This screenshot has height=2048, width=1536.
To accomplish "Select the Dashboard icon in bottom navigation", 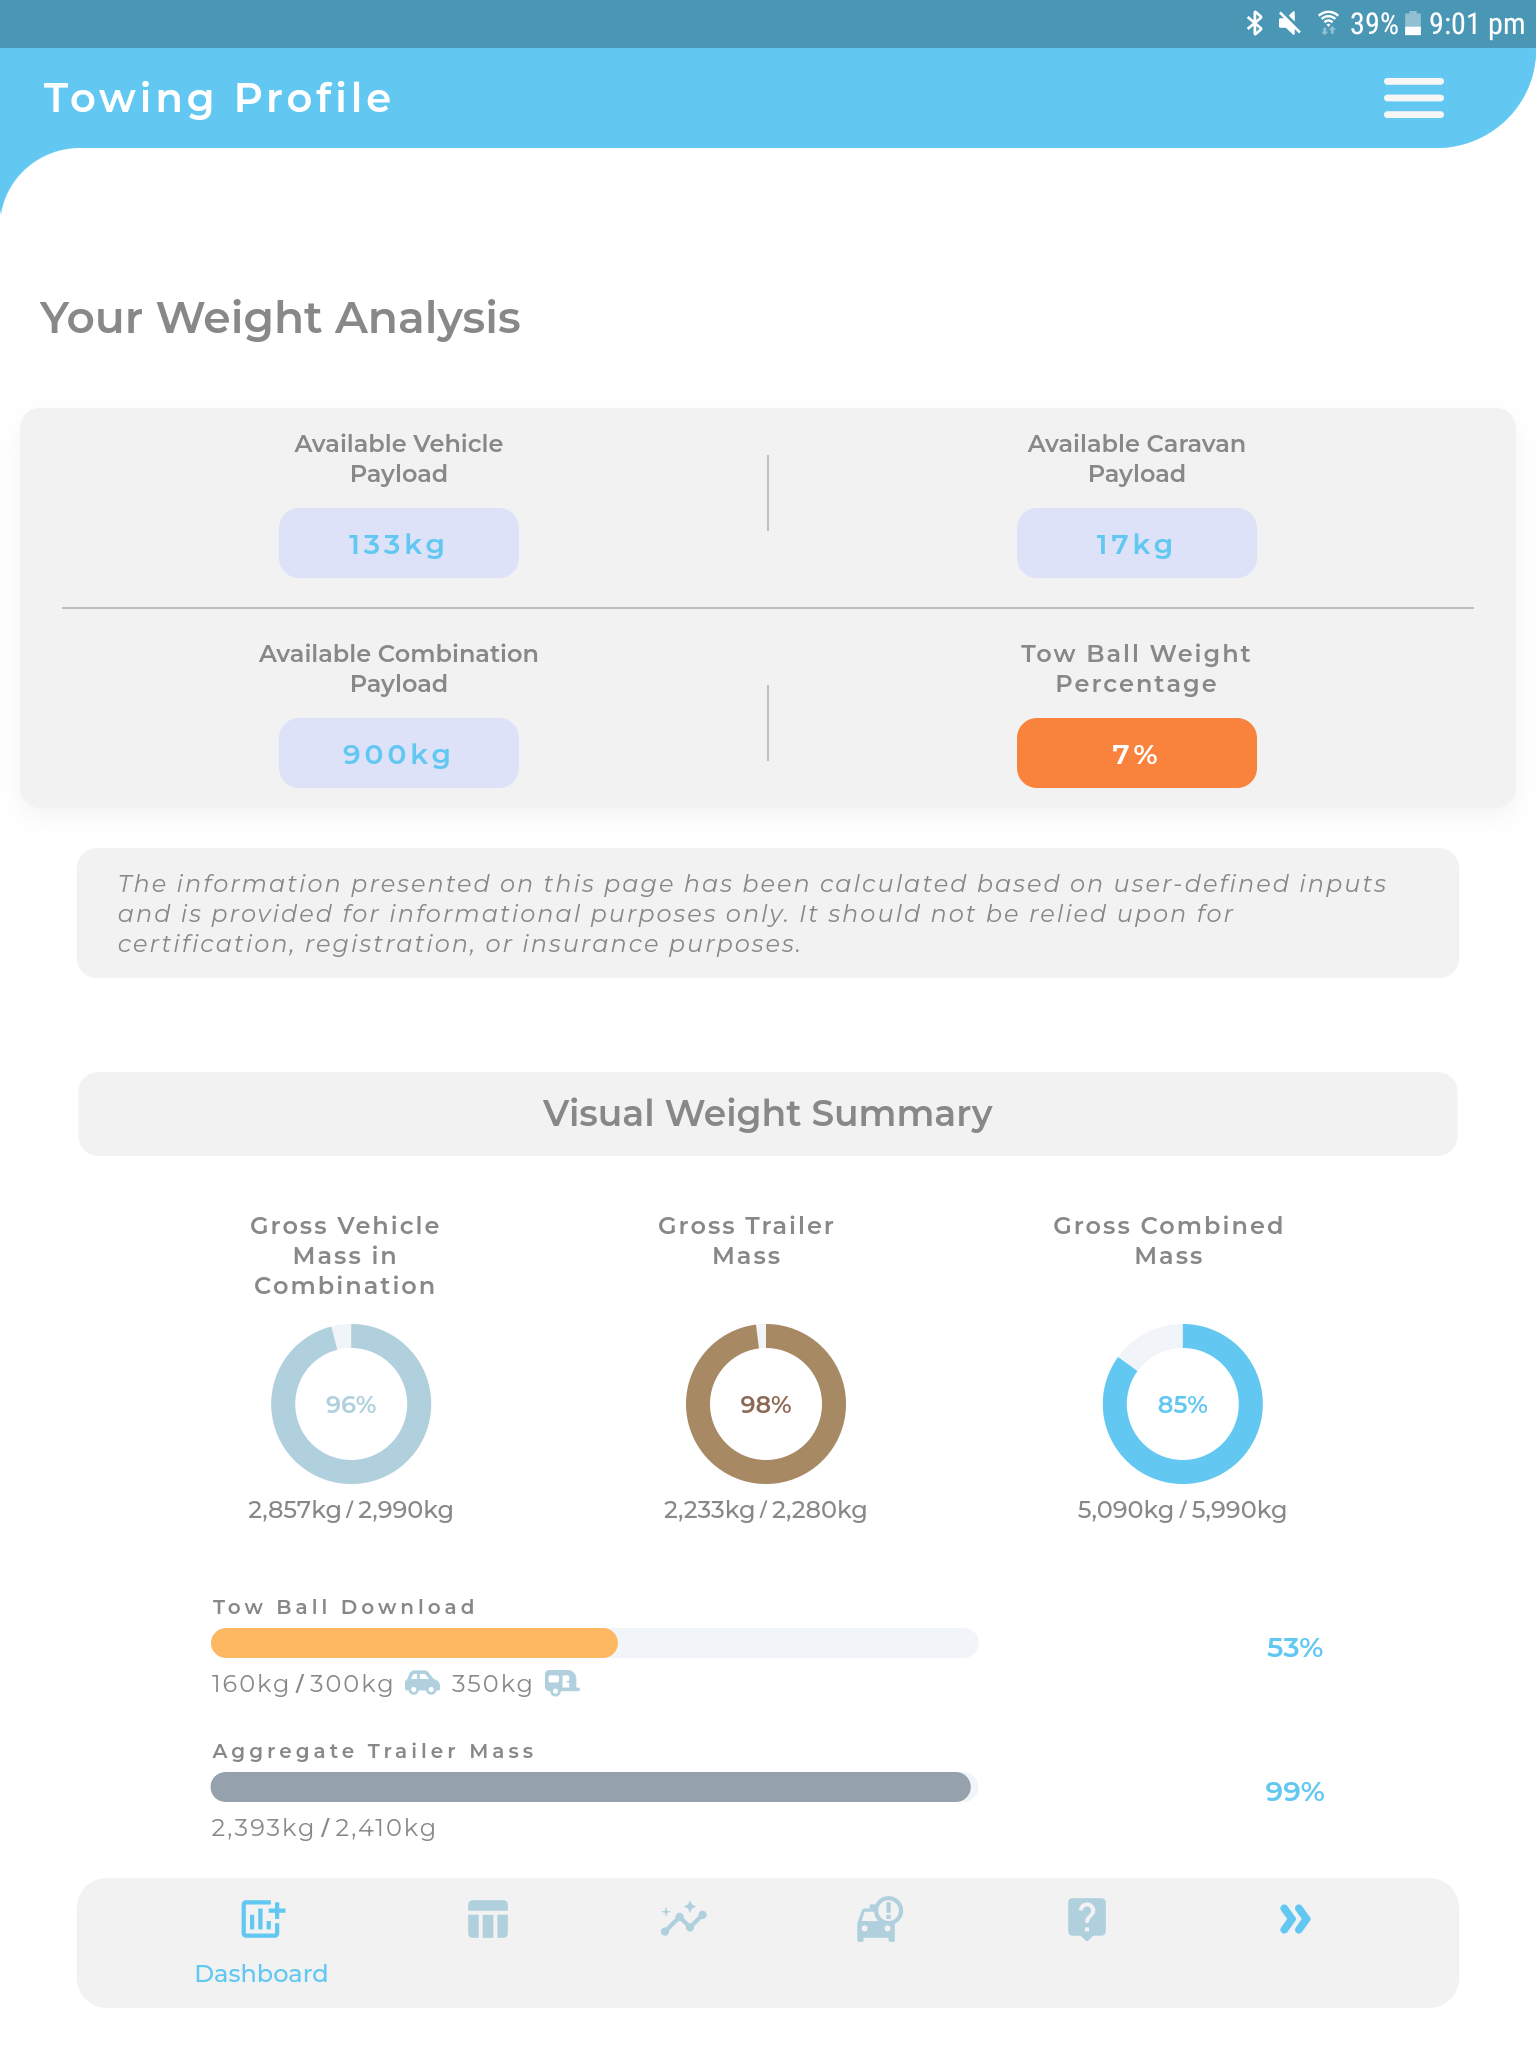I will [x=262, y=1920].
